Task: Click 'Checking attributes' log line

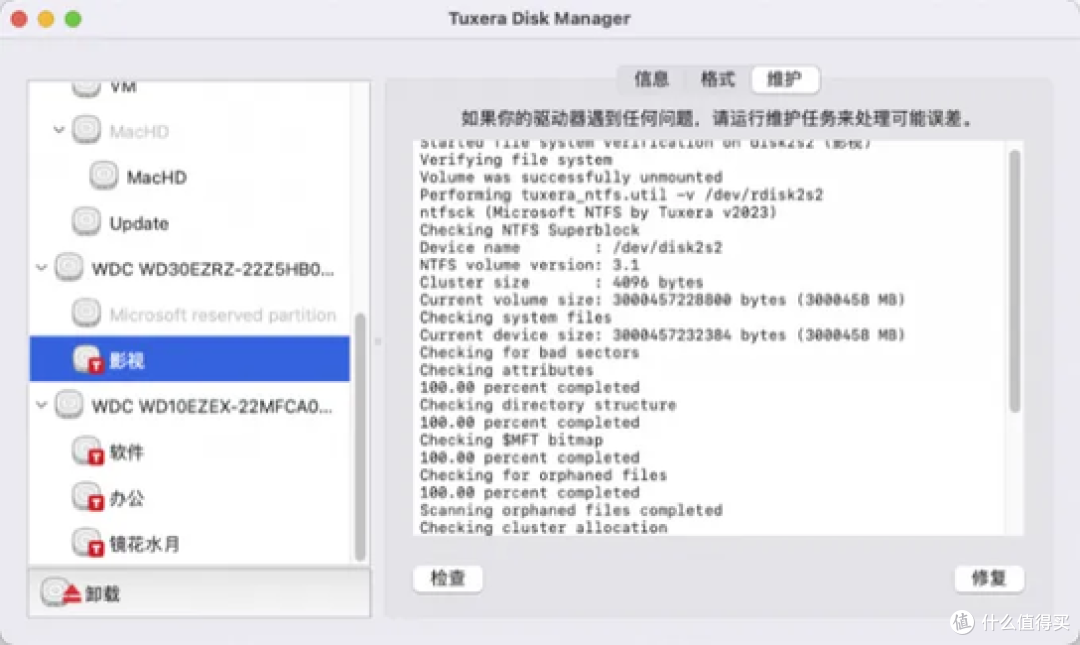Action: pos(506,370)
